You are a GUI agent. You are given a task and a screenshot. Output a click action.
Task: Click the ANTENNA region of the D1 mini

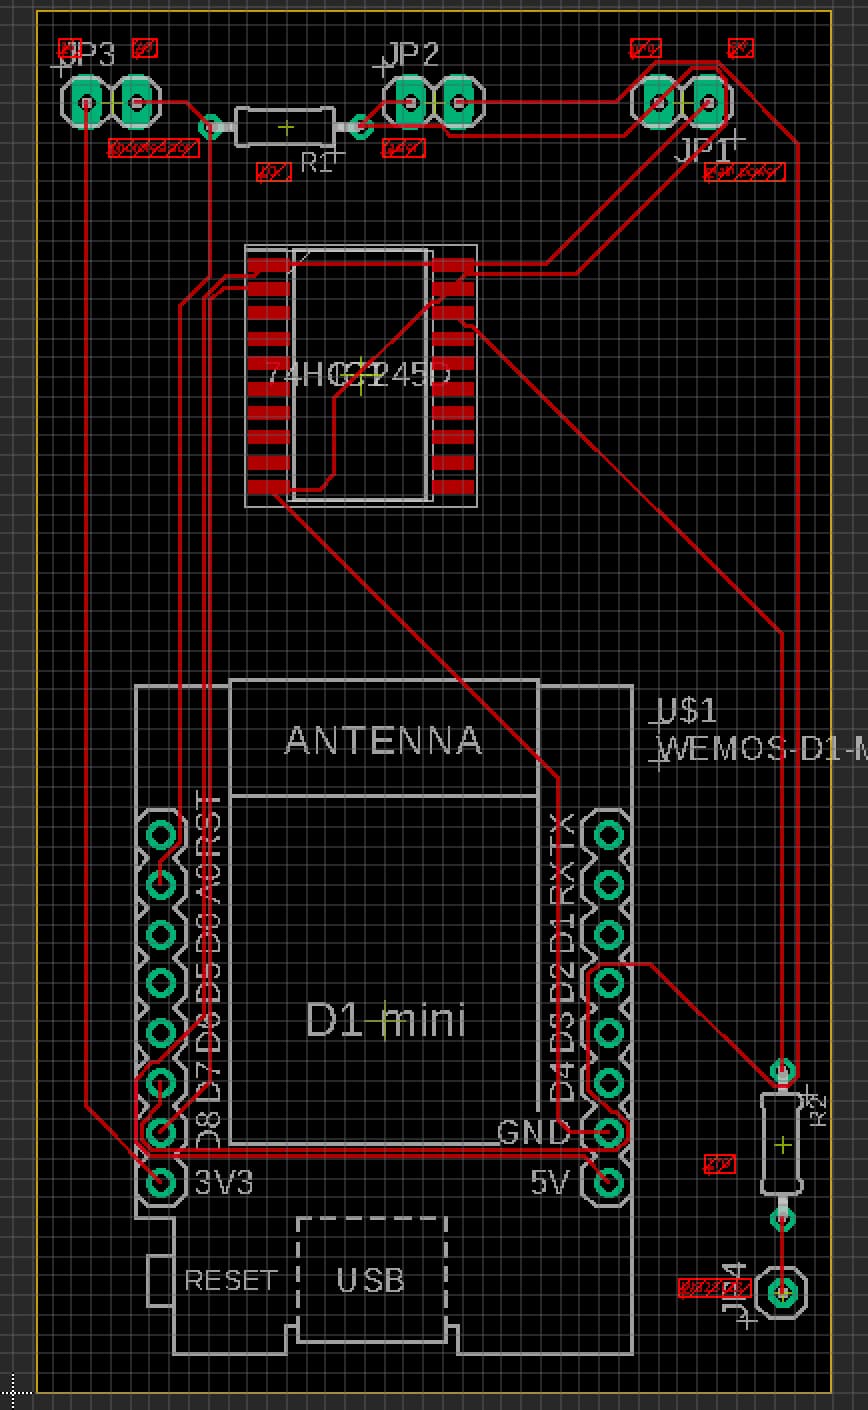pyautogui.click(x=383, y=740)
